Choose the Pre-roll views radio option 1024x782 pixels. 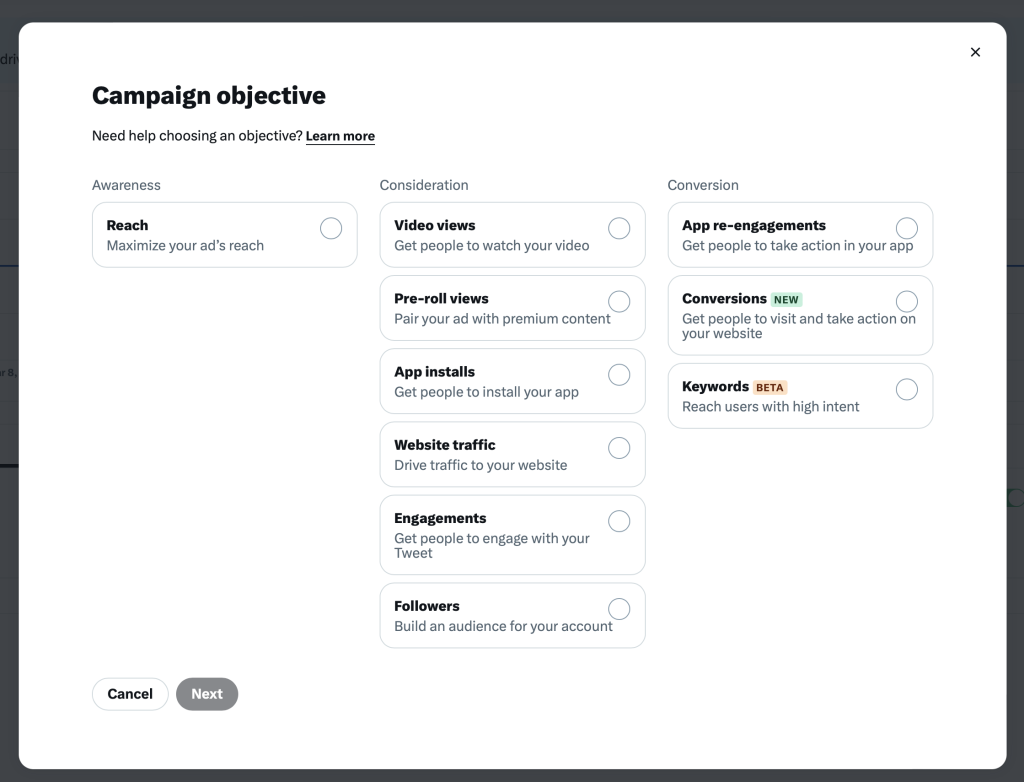619,302
